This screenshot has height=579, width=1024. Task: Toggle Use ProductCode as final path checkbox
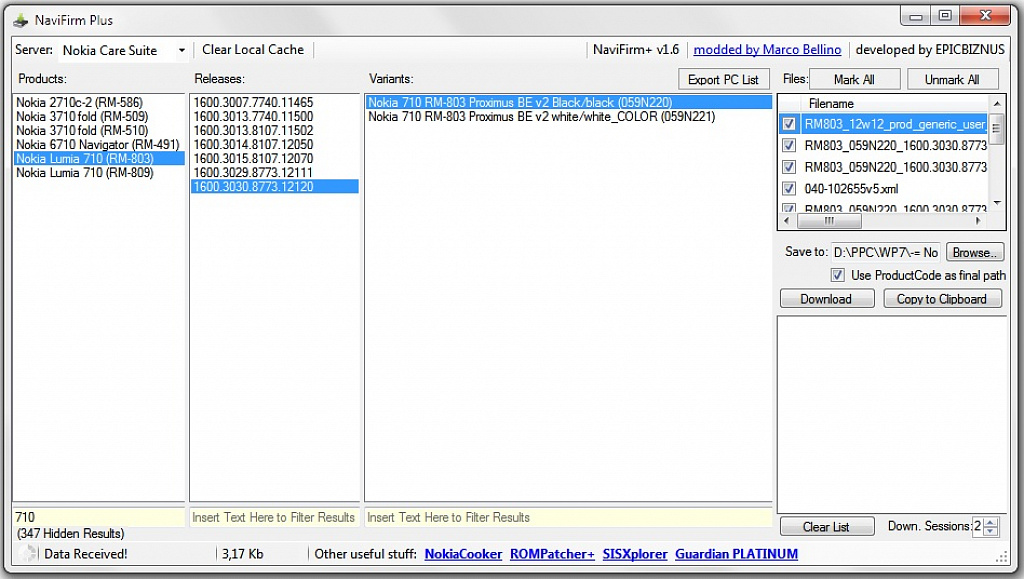pos(837,275)
